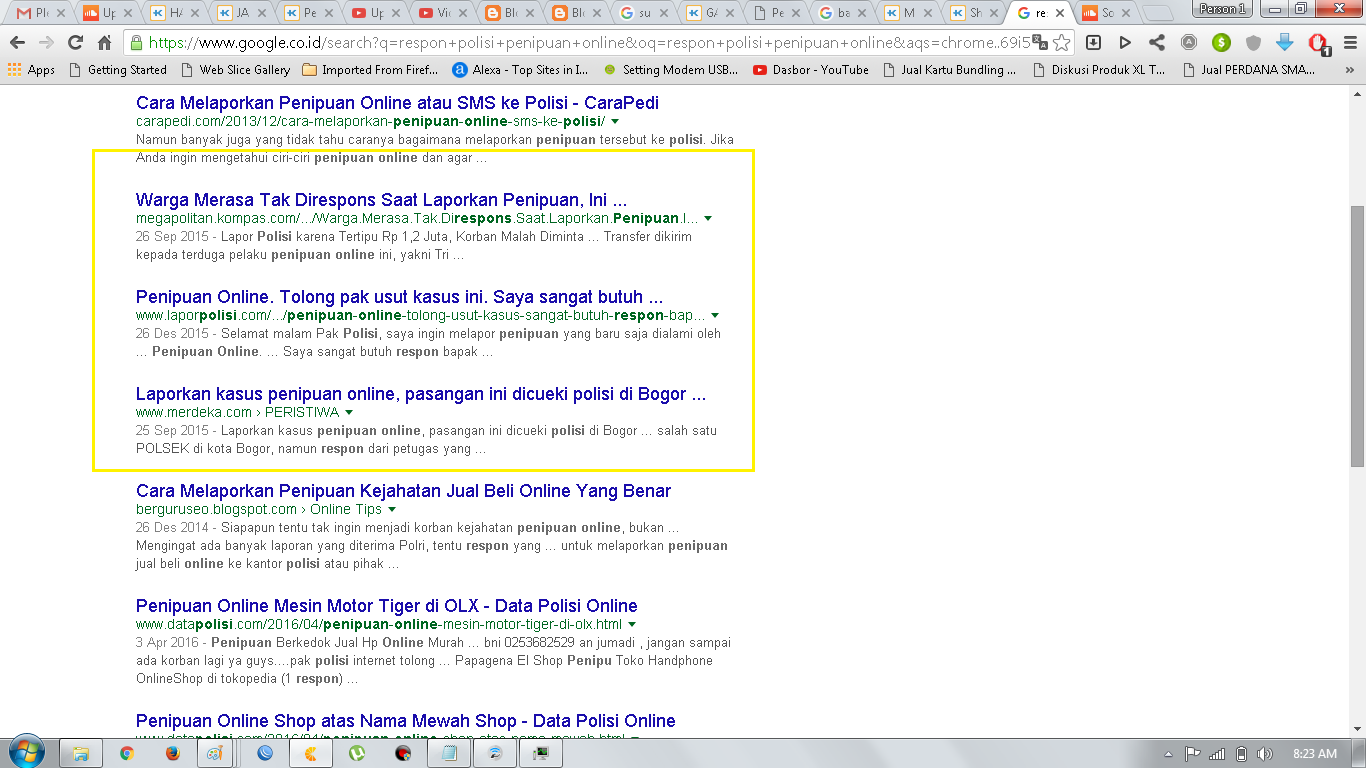Expand the arrow beside berguruseo.blogspot.com Online Tips

click(392, 509)
